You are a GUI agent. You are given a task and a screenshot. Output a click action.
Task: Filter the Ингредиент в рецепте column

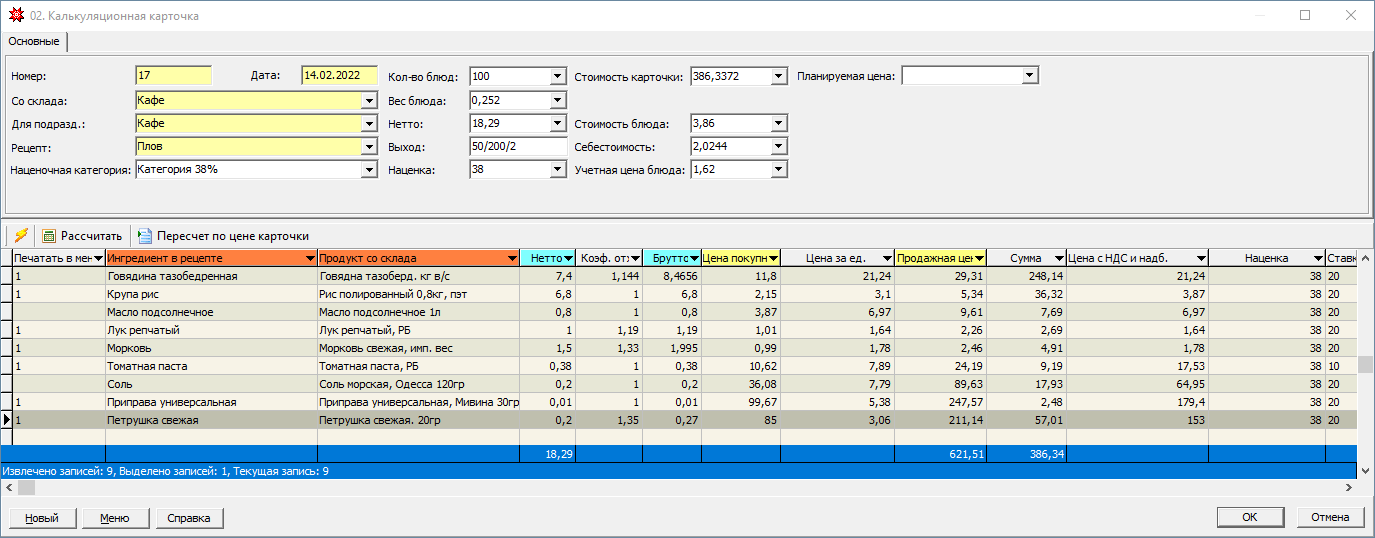[310, 258]
